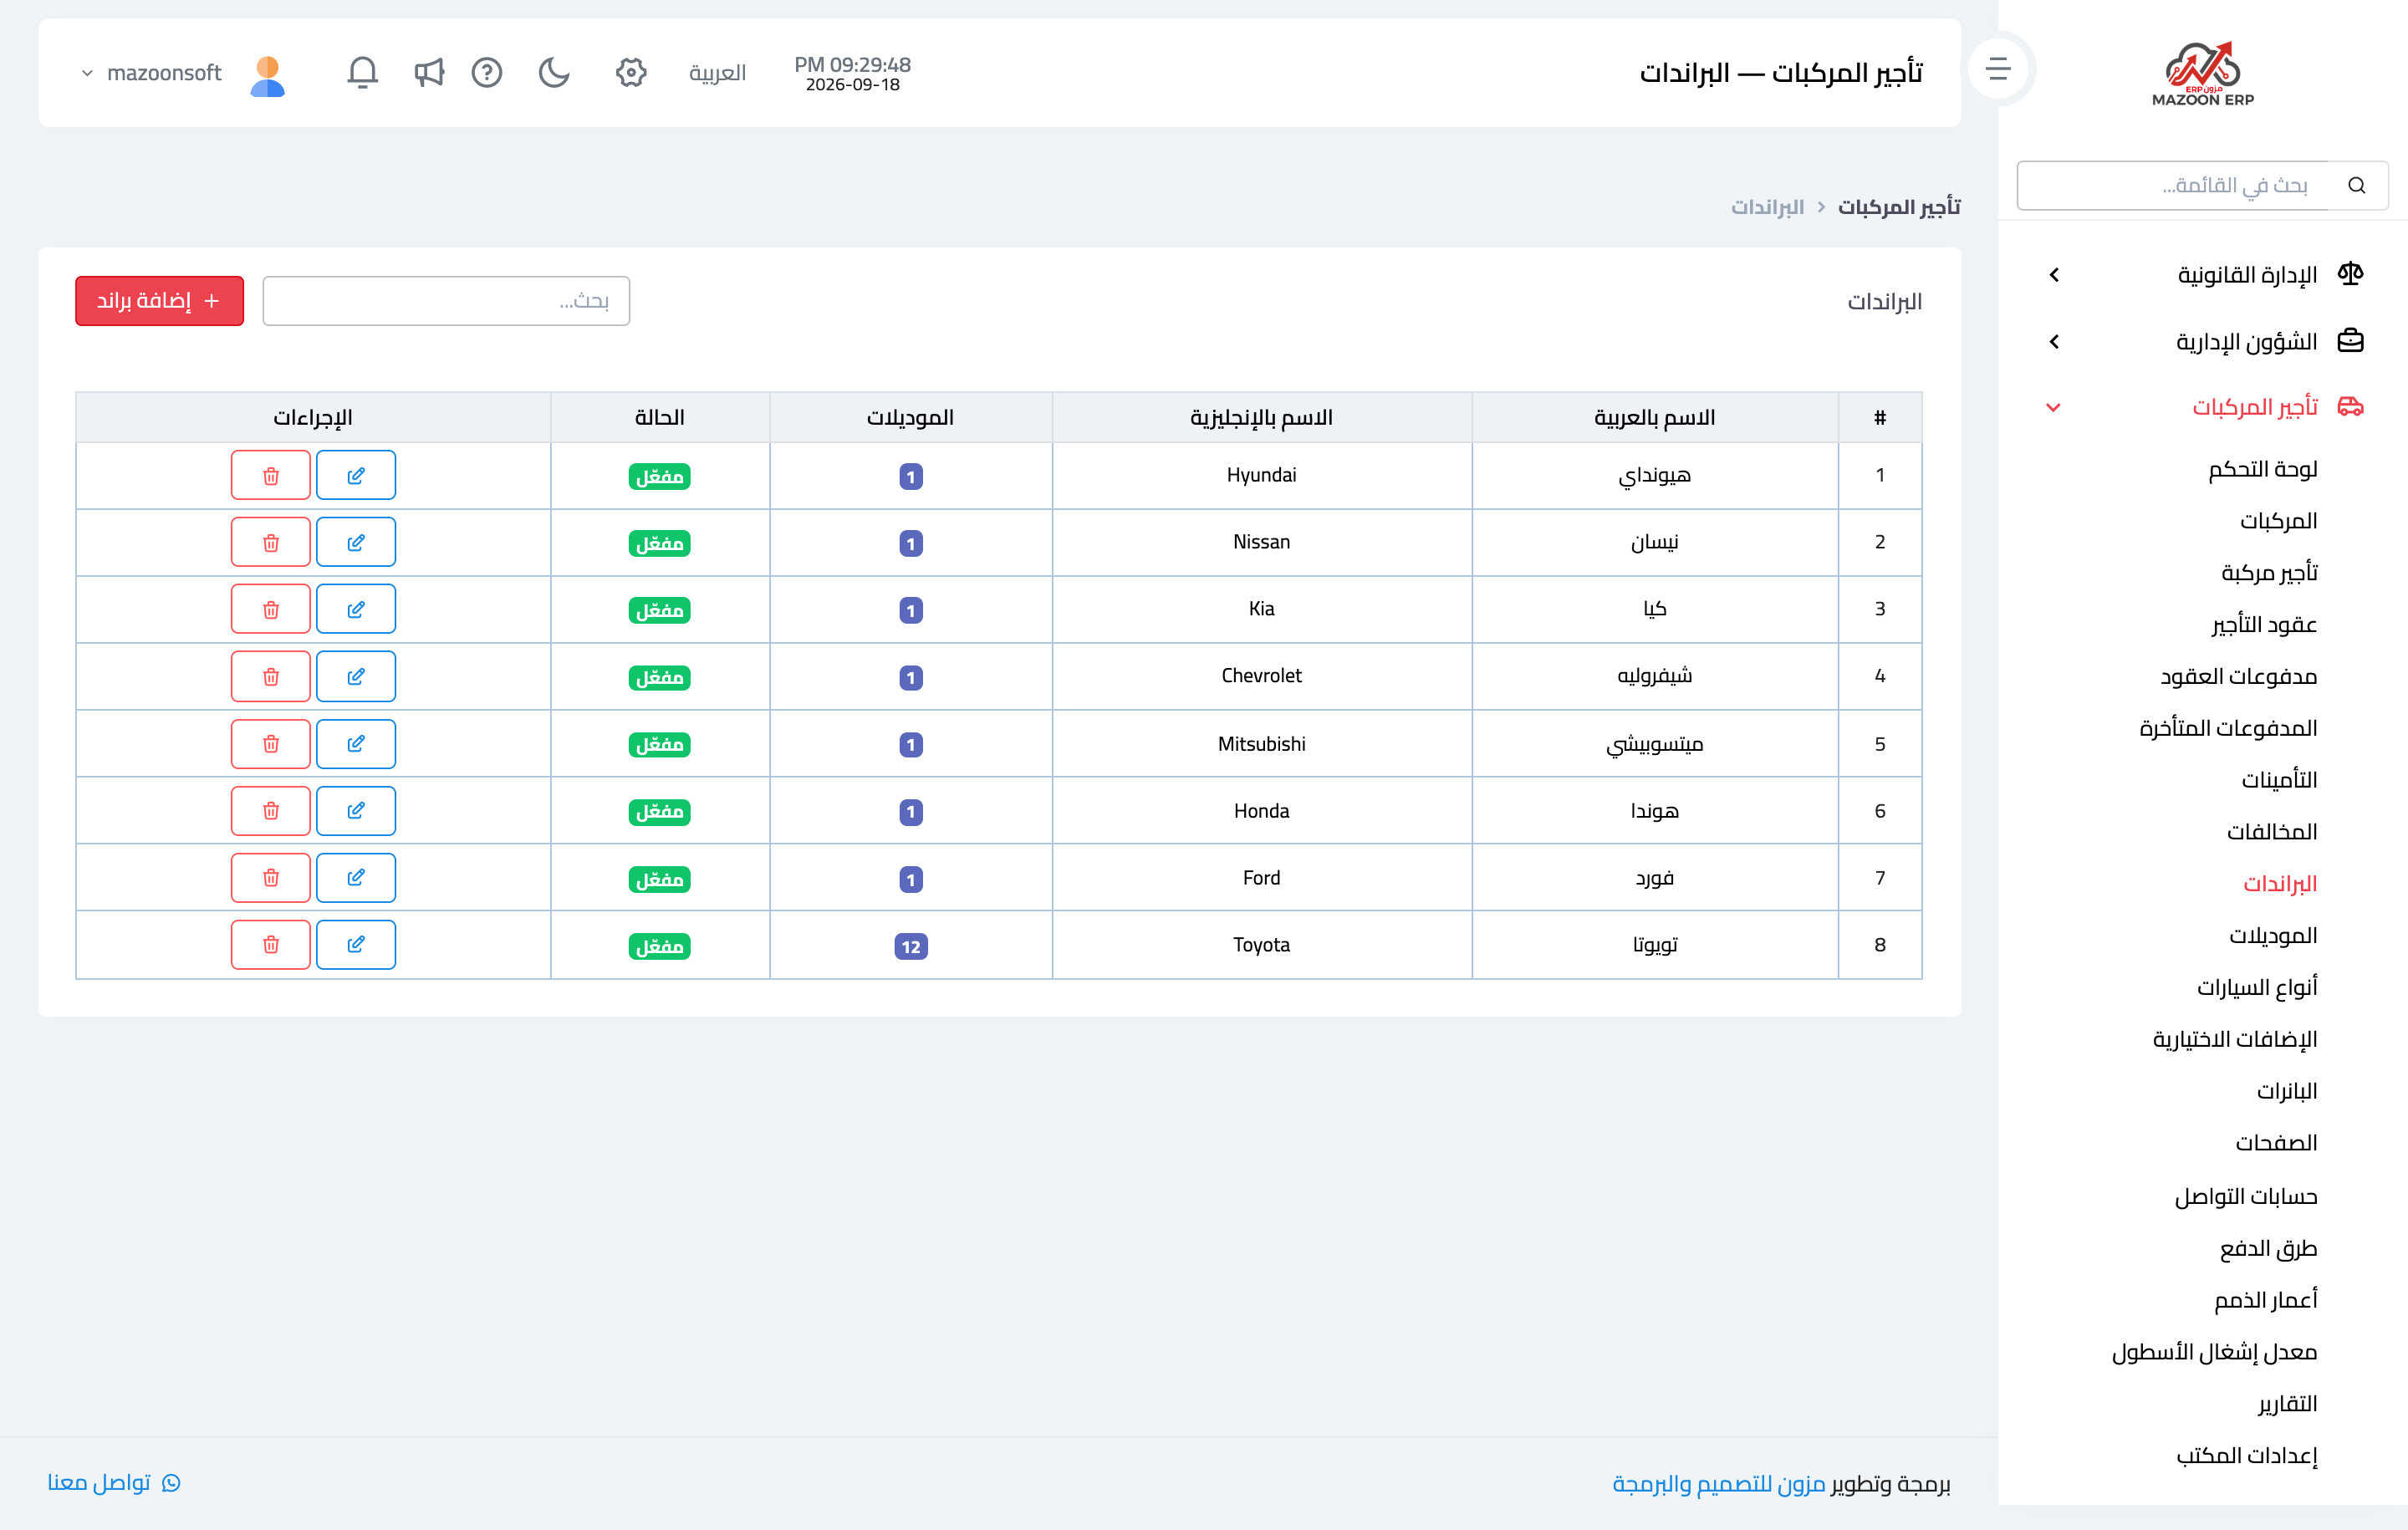Click the إضافة براند button

pyautogui.click(x=159, y=301)
